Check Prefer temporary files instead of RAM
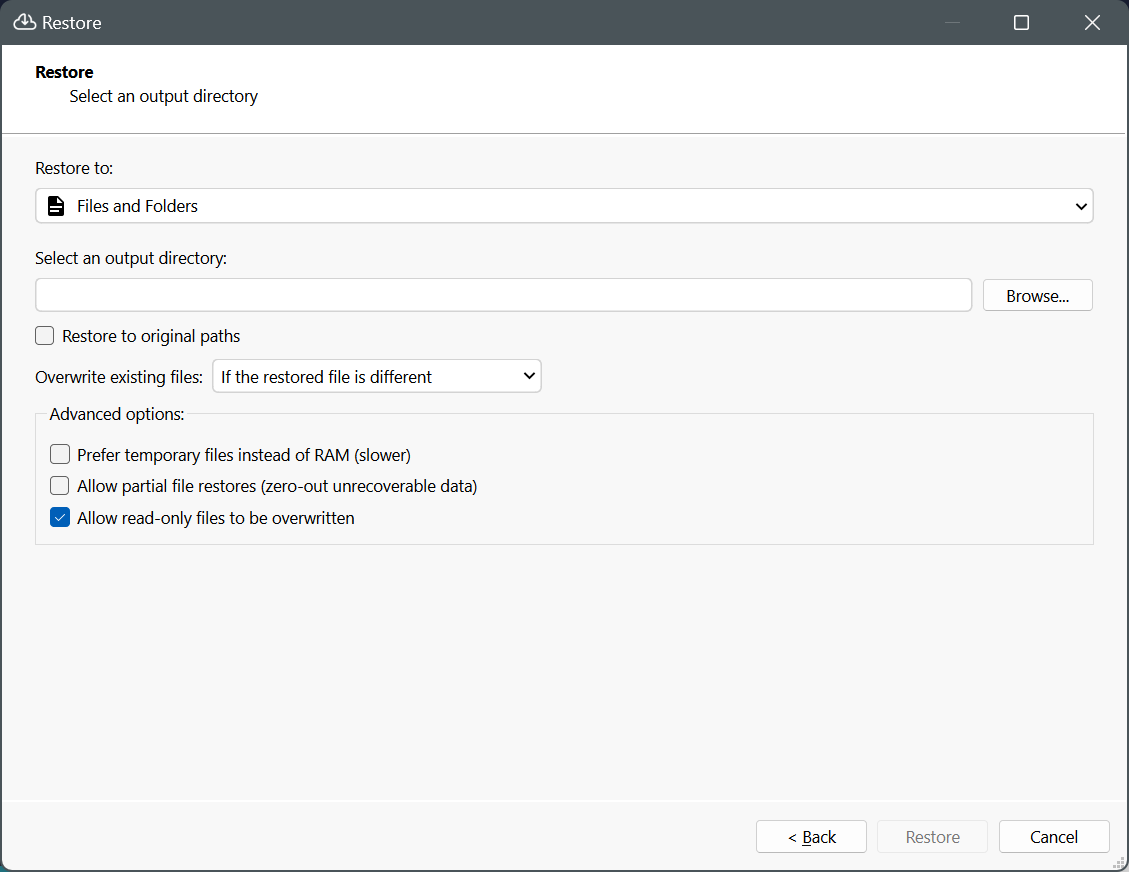 pos(60,455)
